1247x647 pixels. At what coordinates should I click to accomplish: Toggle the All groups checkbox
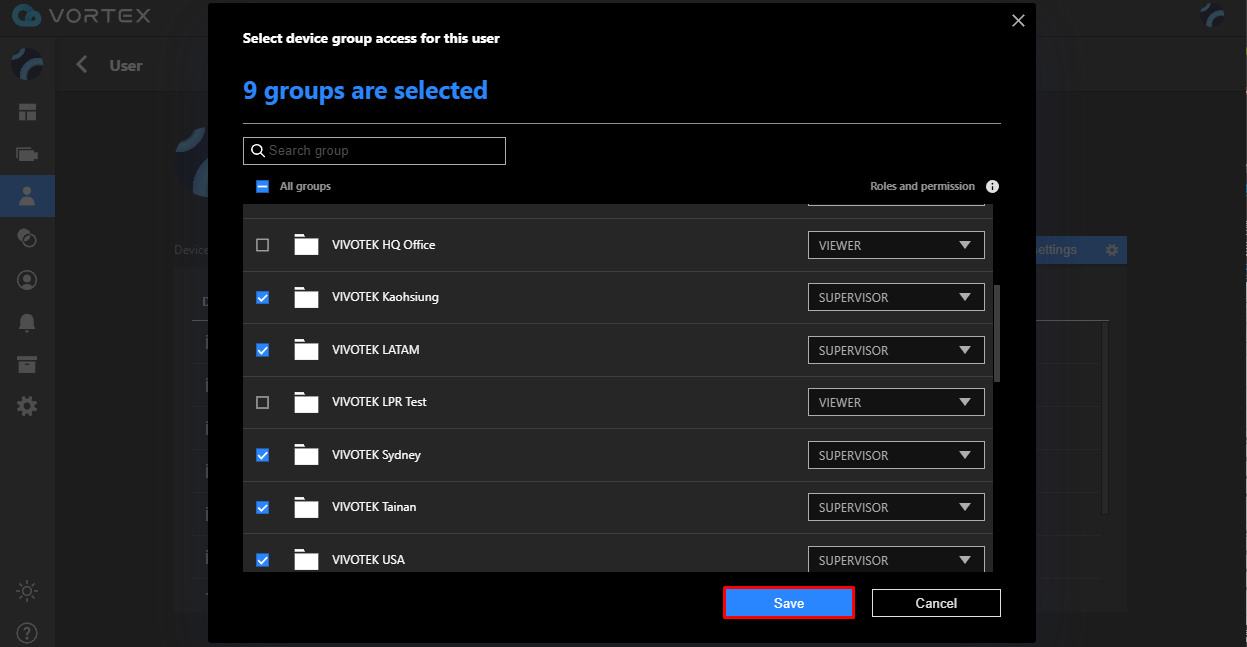pyautogui.click(x=263, y=186)
